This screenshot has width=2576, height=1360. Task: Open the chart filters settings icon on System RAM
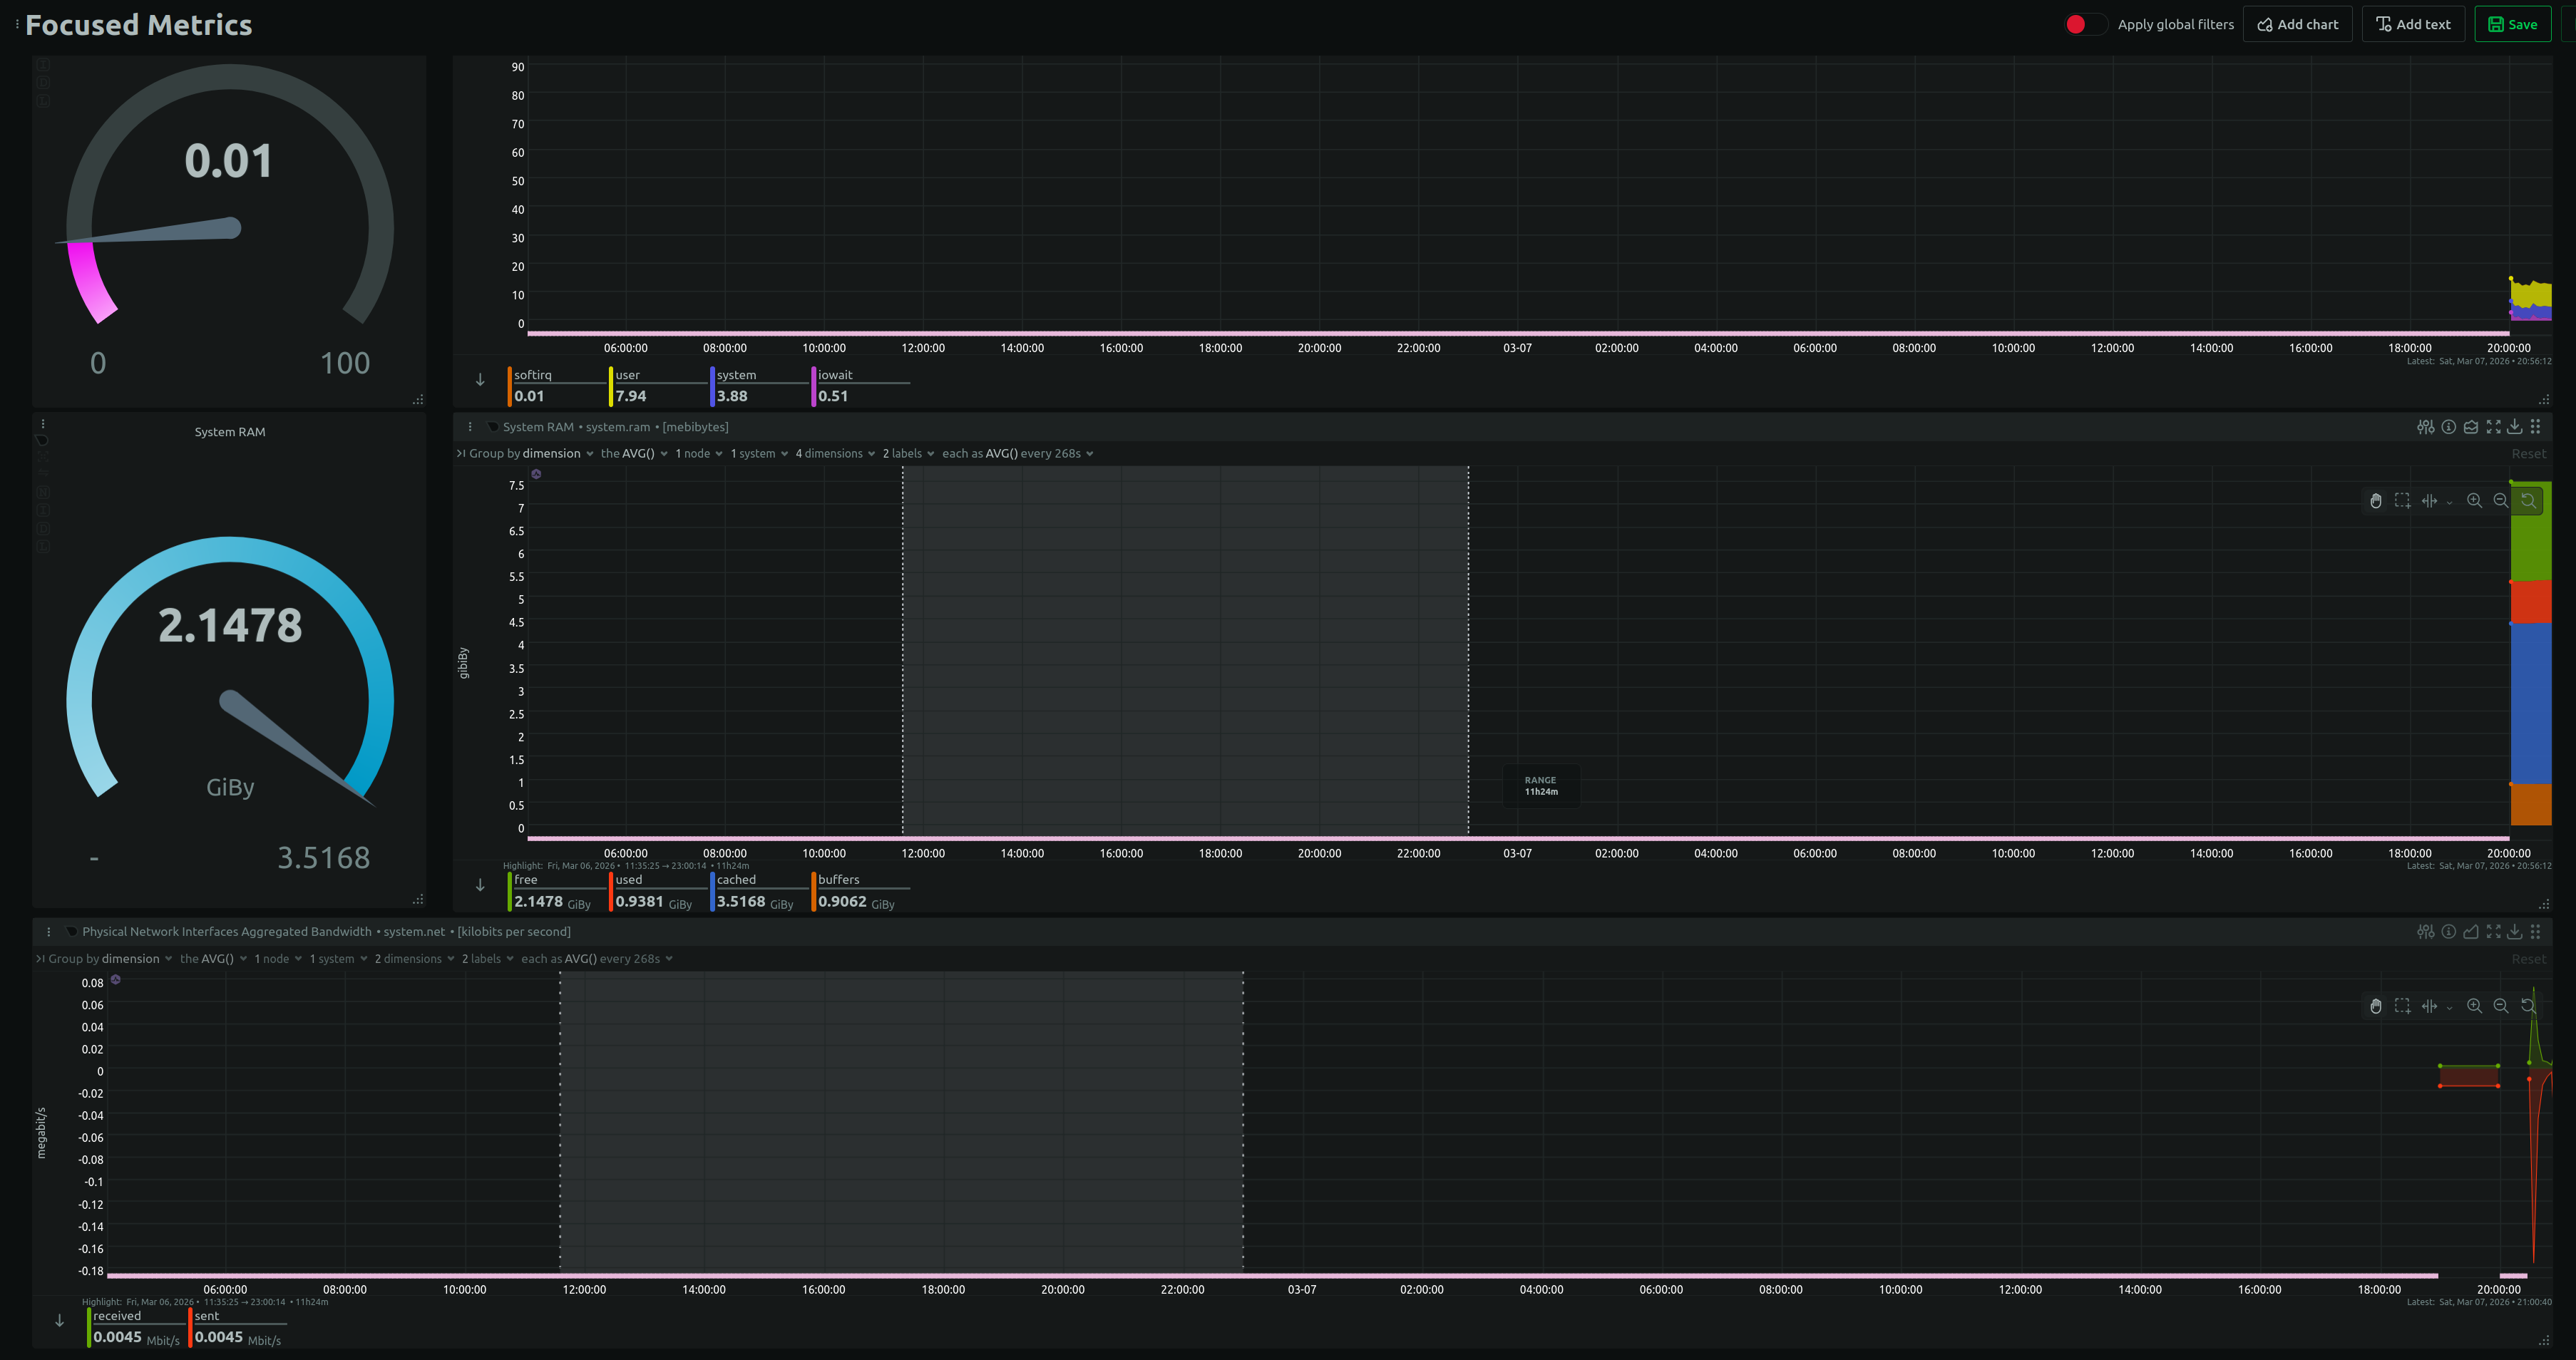tap(2425, 426)
